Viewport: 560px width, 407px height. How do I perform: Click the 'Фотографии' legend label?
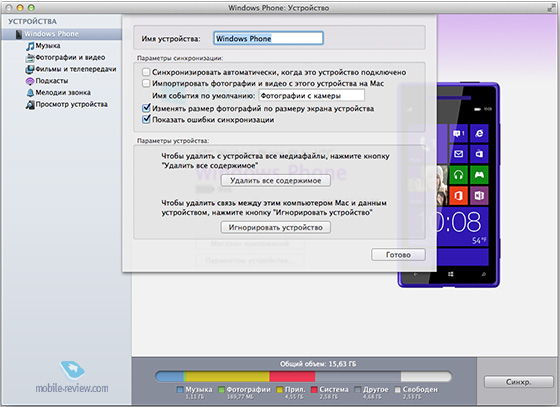click(x=249, y=390)
